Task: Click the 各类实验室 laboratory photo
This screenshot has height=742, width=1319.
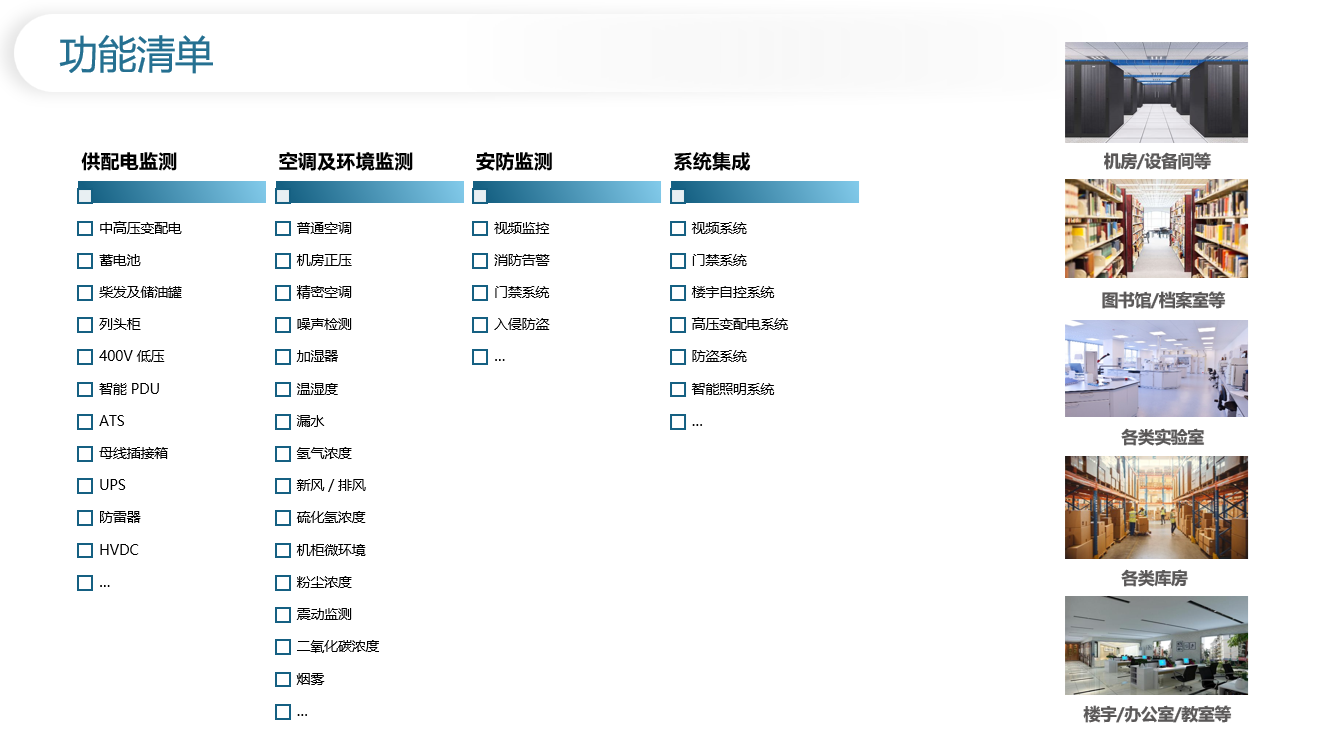Action: click(1156, 368)
